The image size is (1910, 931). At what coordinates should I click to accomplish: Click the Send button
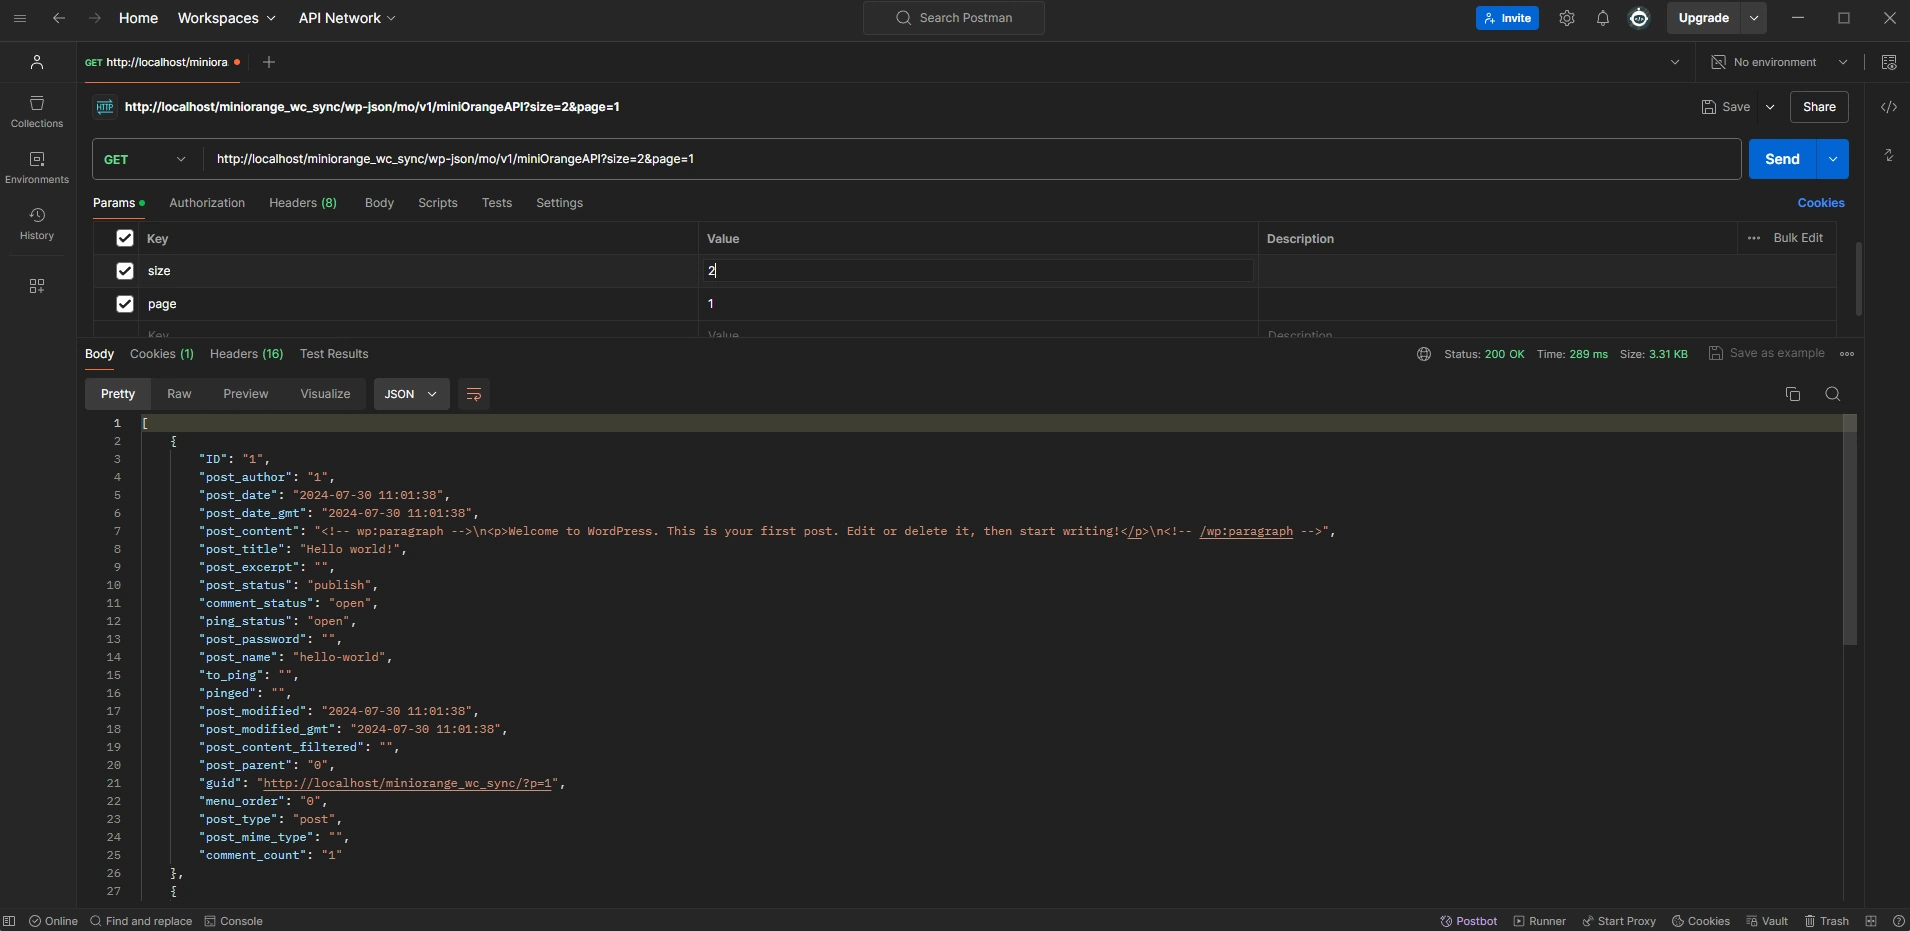coord(1782,159)
